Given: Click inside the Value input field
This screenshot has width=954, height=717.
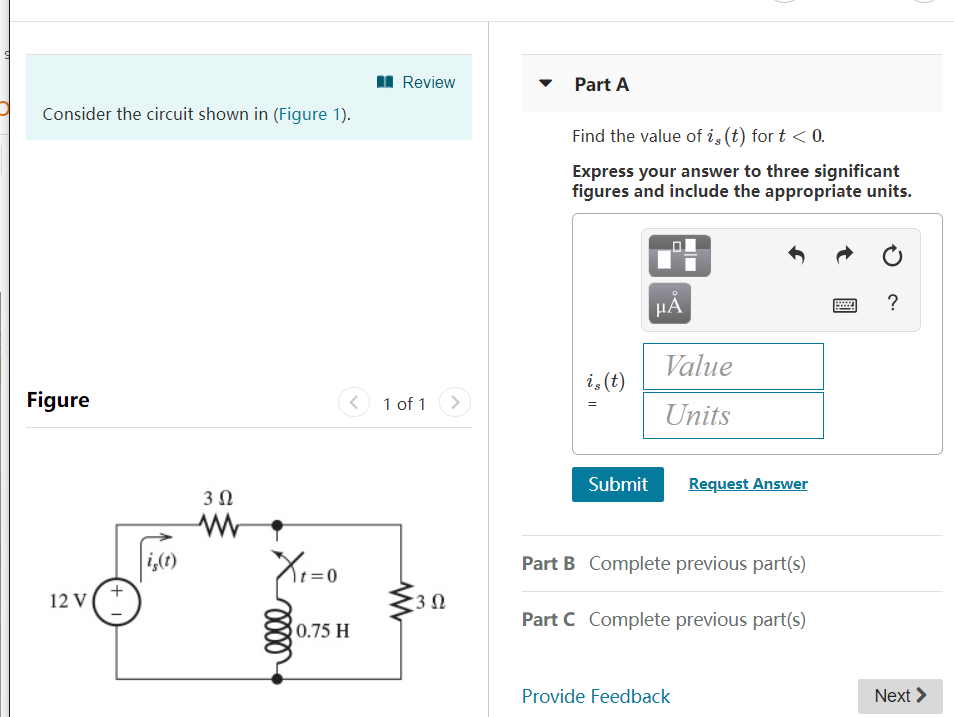Looking at the screenshot, I should (732, 366).
